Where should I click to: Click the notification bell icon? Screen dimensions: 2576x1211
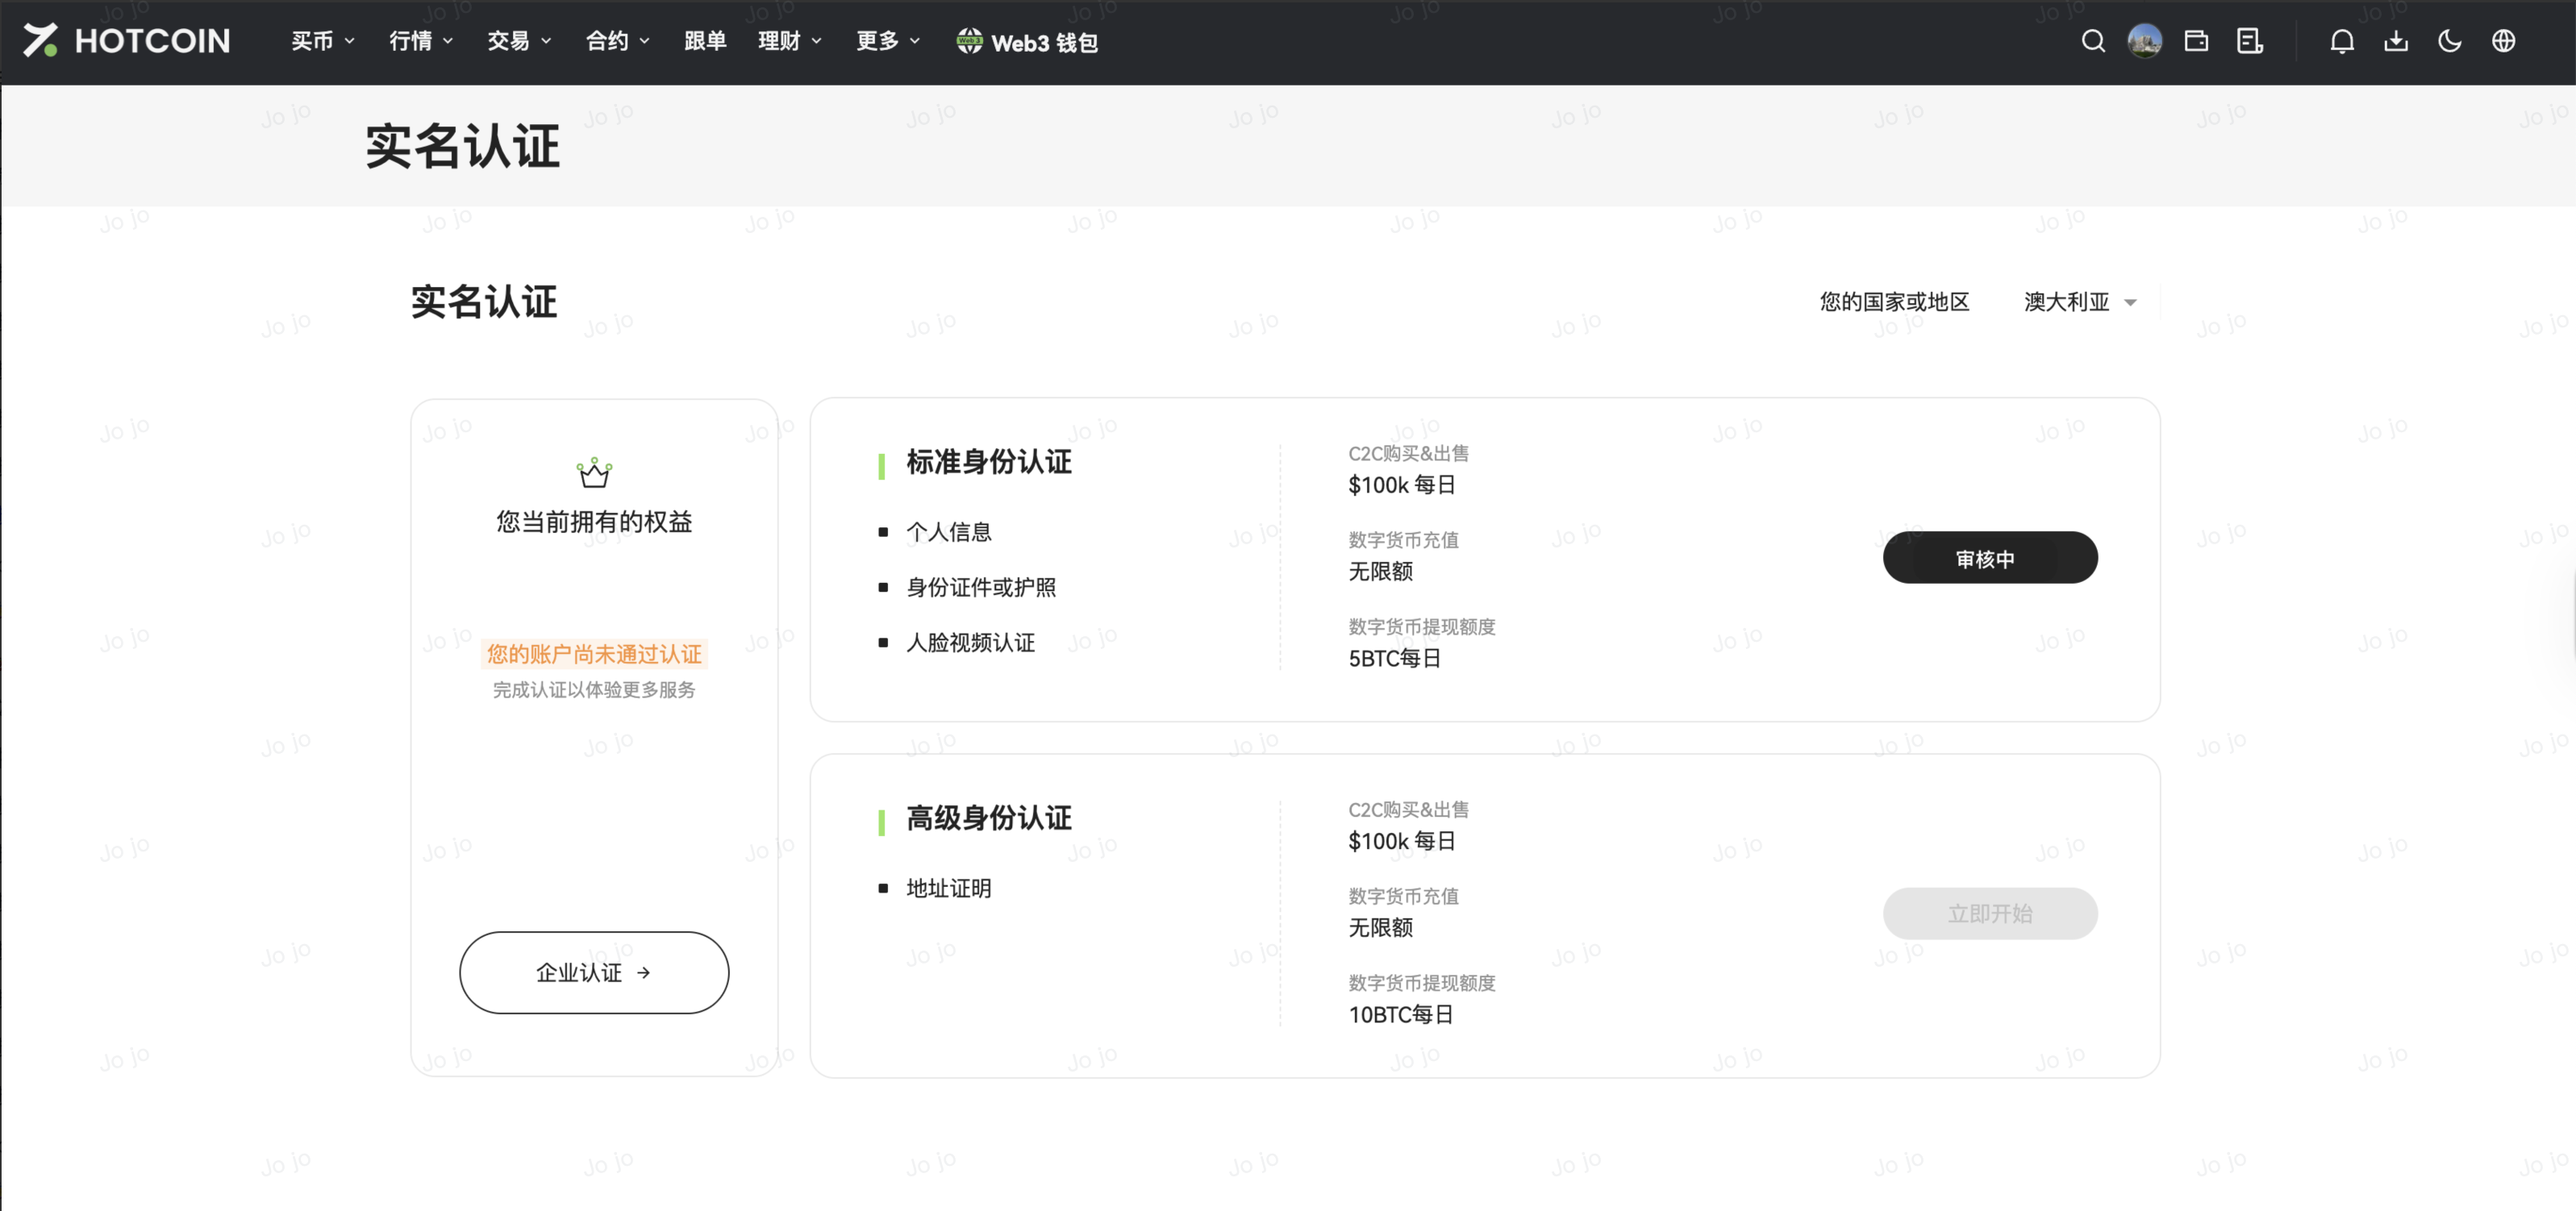(x=2342, y=41)
